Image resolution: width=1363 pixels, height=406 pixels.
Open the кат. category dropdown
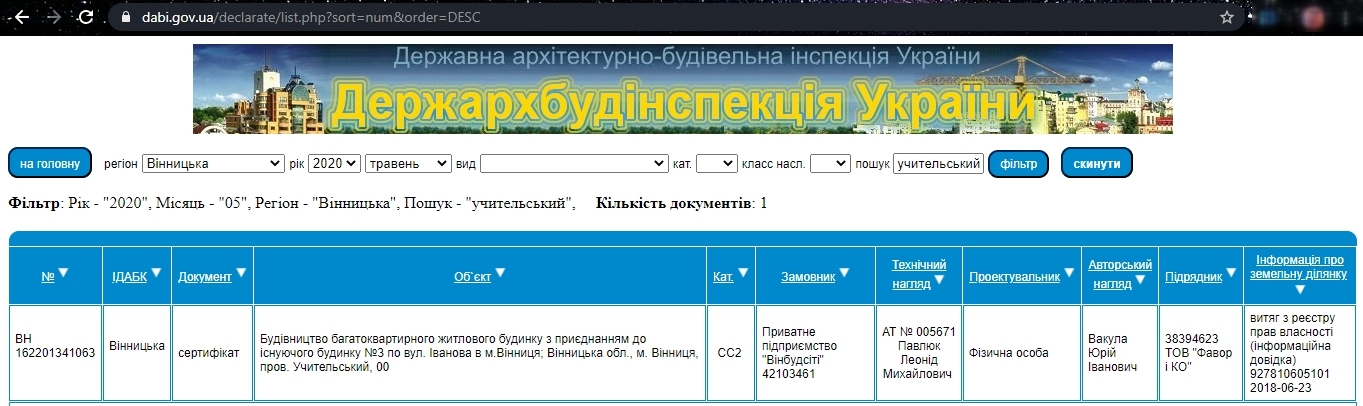(716, 163)
